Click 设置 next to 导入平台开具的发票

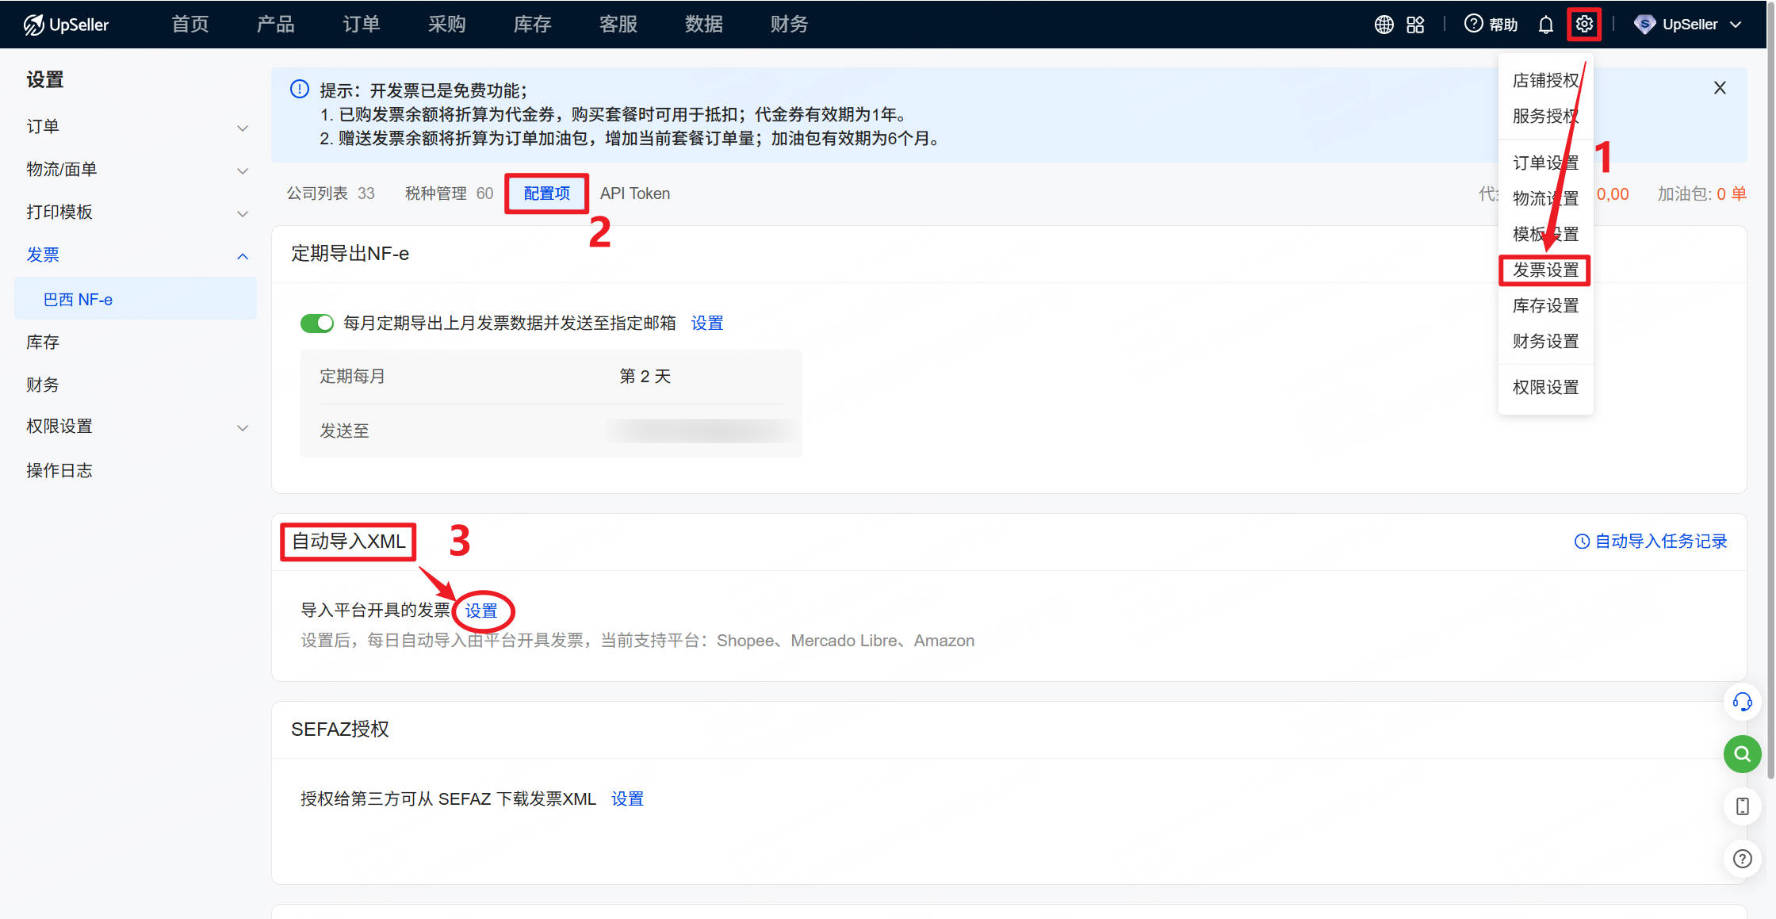483,610
